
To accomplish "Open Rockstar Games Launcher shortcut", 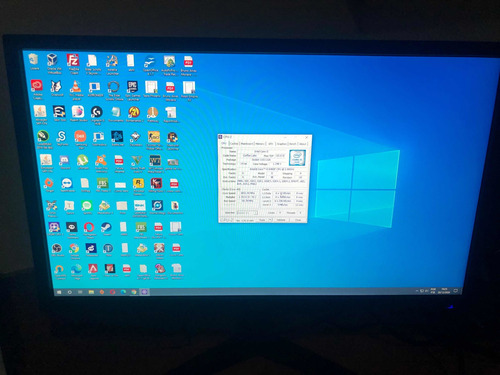I will pyautogui.click(x=138, y=186).
